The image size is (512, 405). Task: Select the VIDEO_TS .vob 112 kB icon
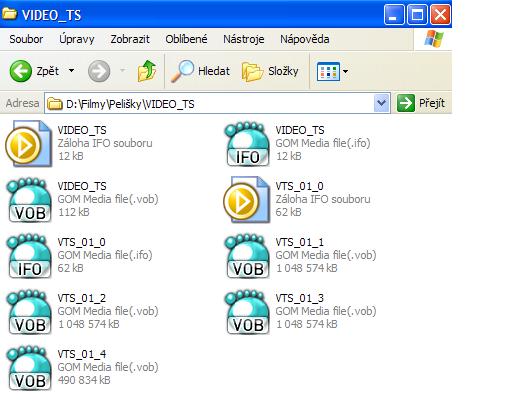pyautogui.click(x=29, y=200)
